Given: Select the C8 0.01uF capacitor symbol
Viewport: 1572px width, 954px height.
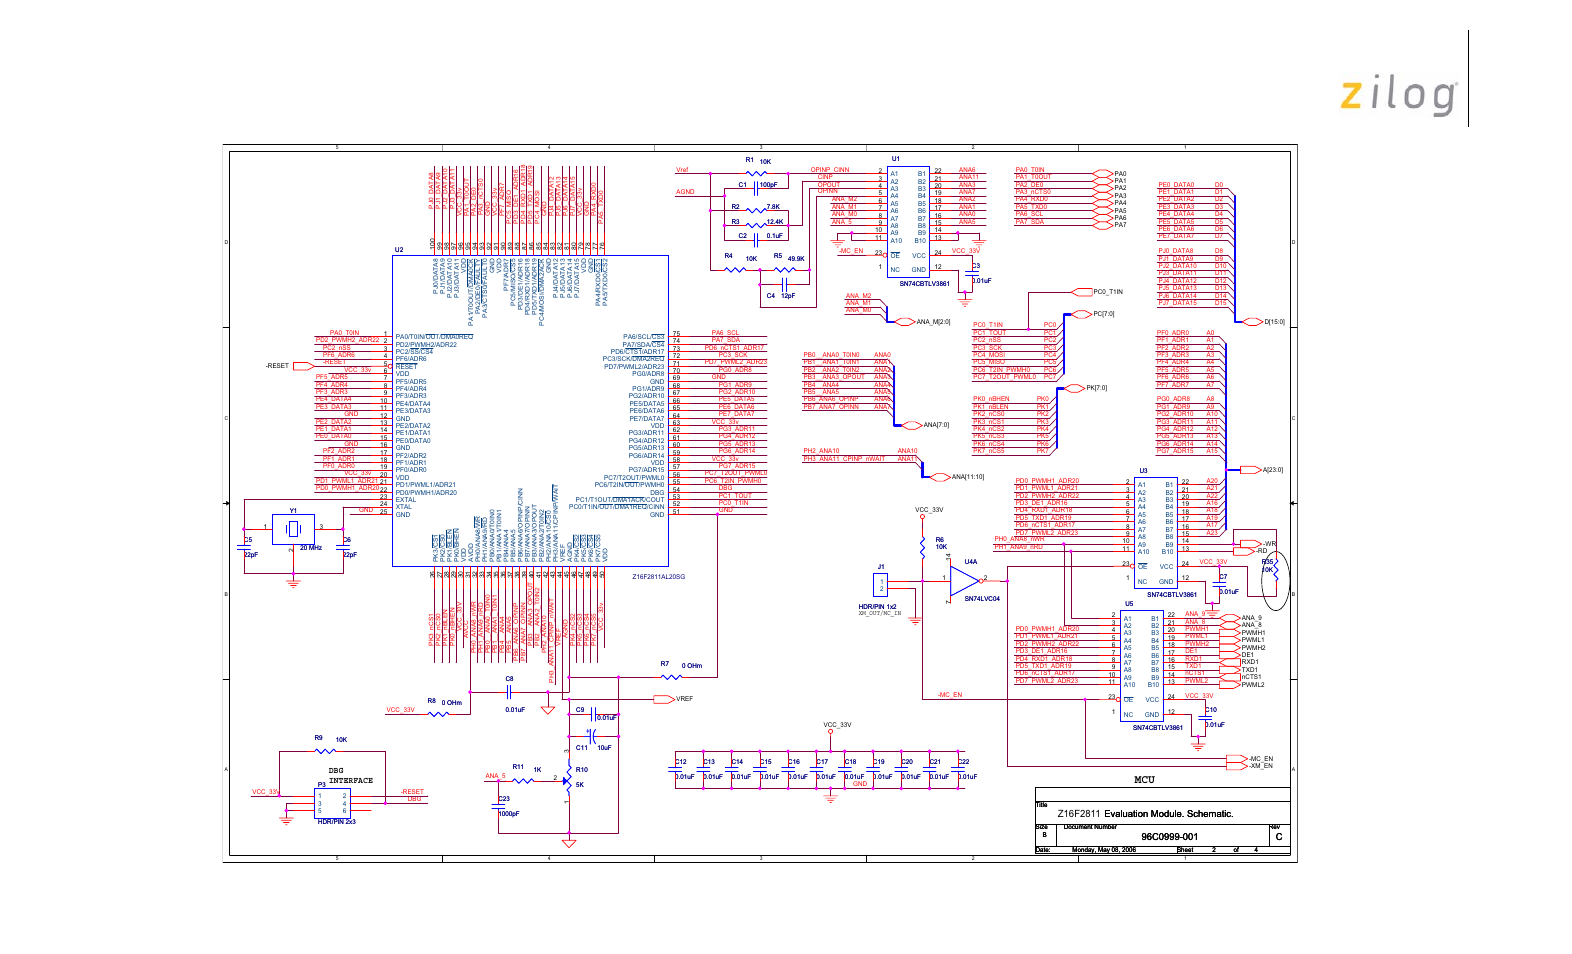Looking at the screenshot, I should click(509, 692).
